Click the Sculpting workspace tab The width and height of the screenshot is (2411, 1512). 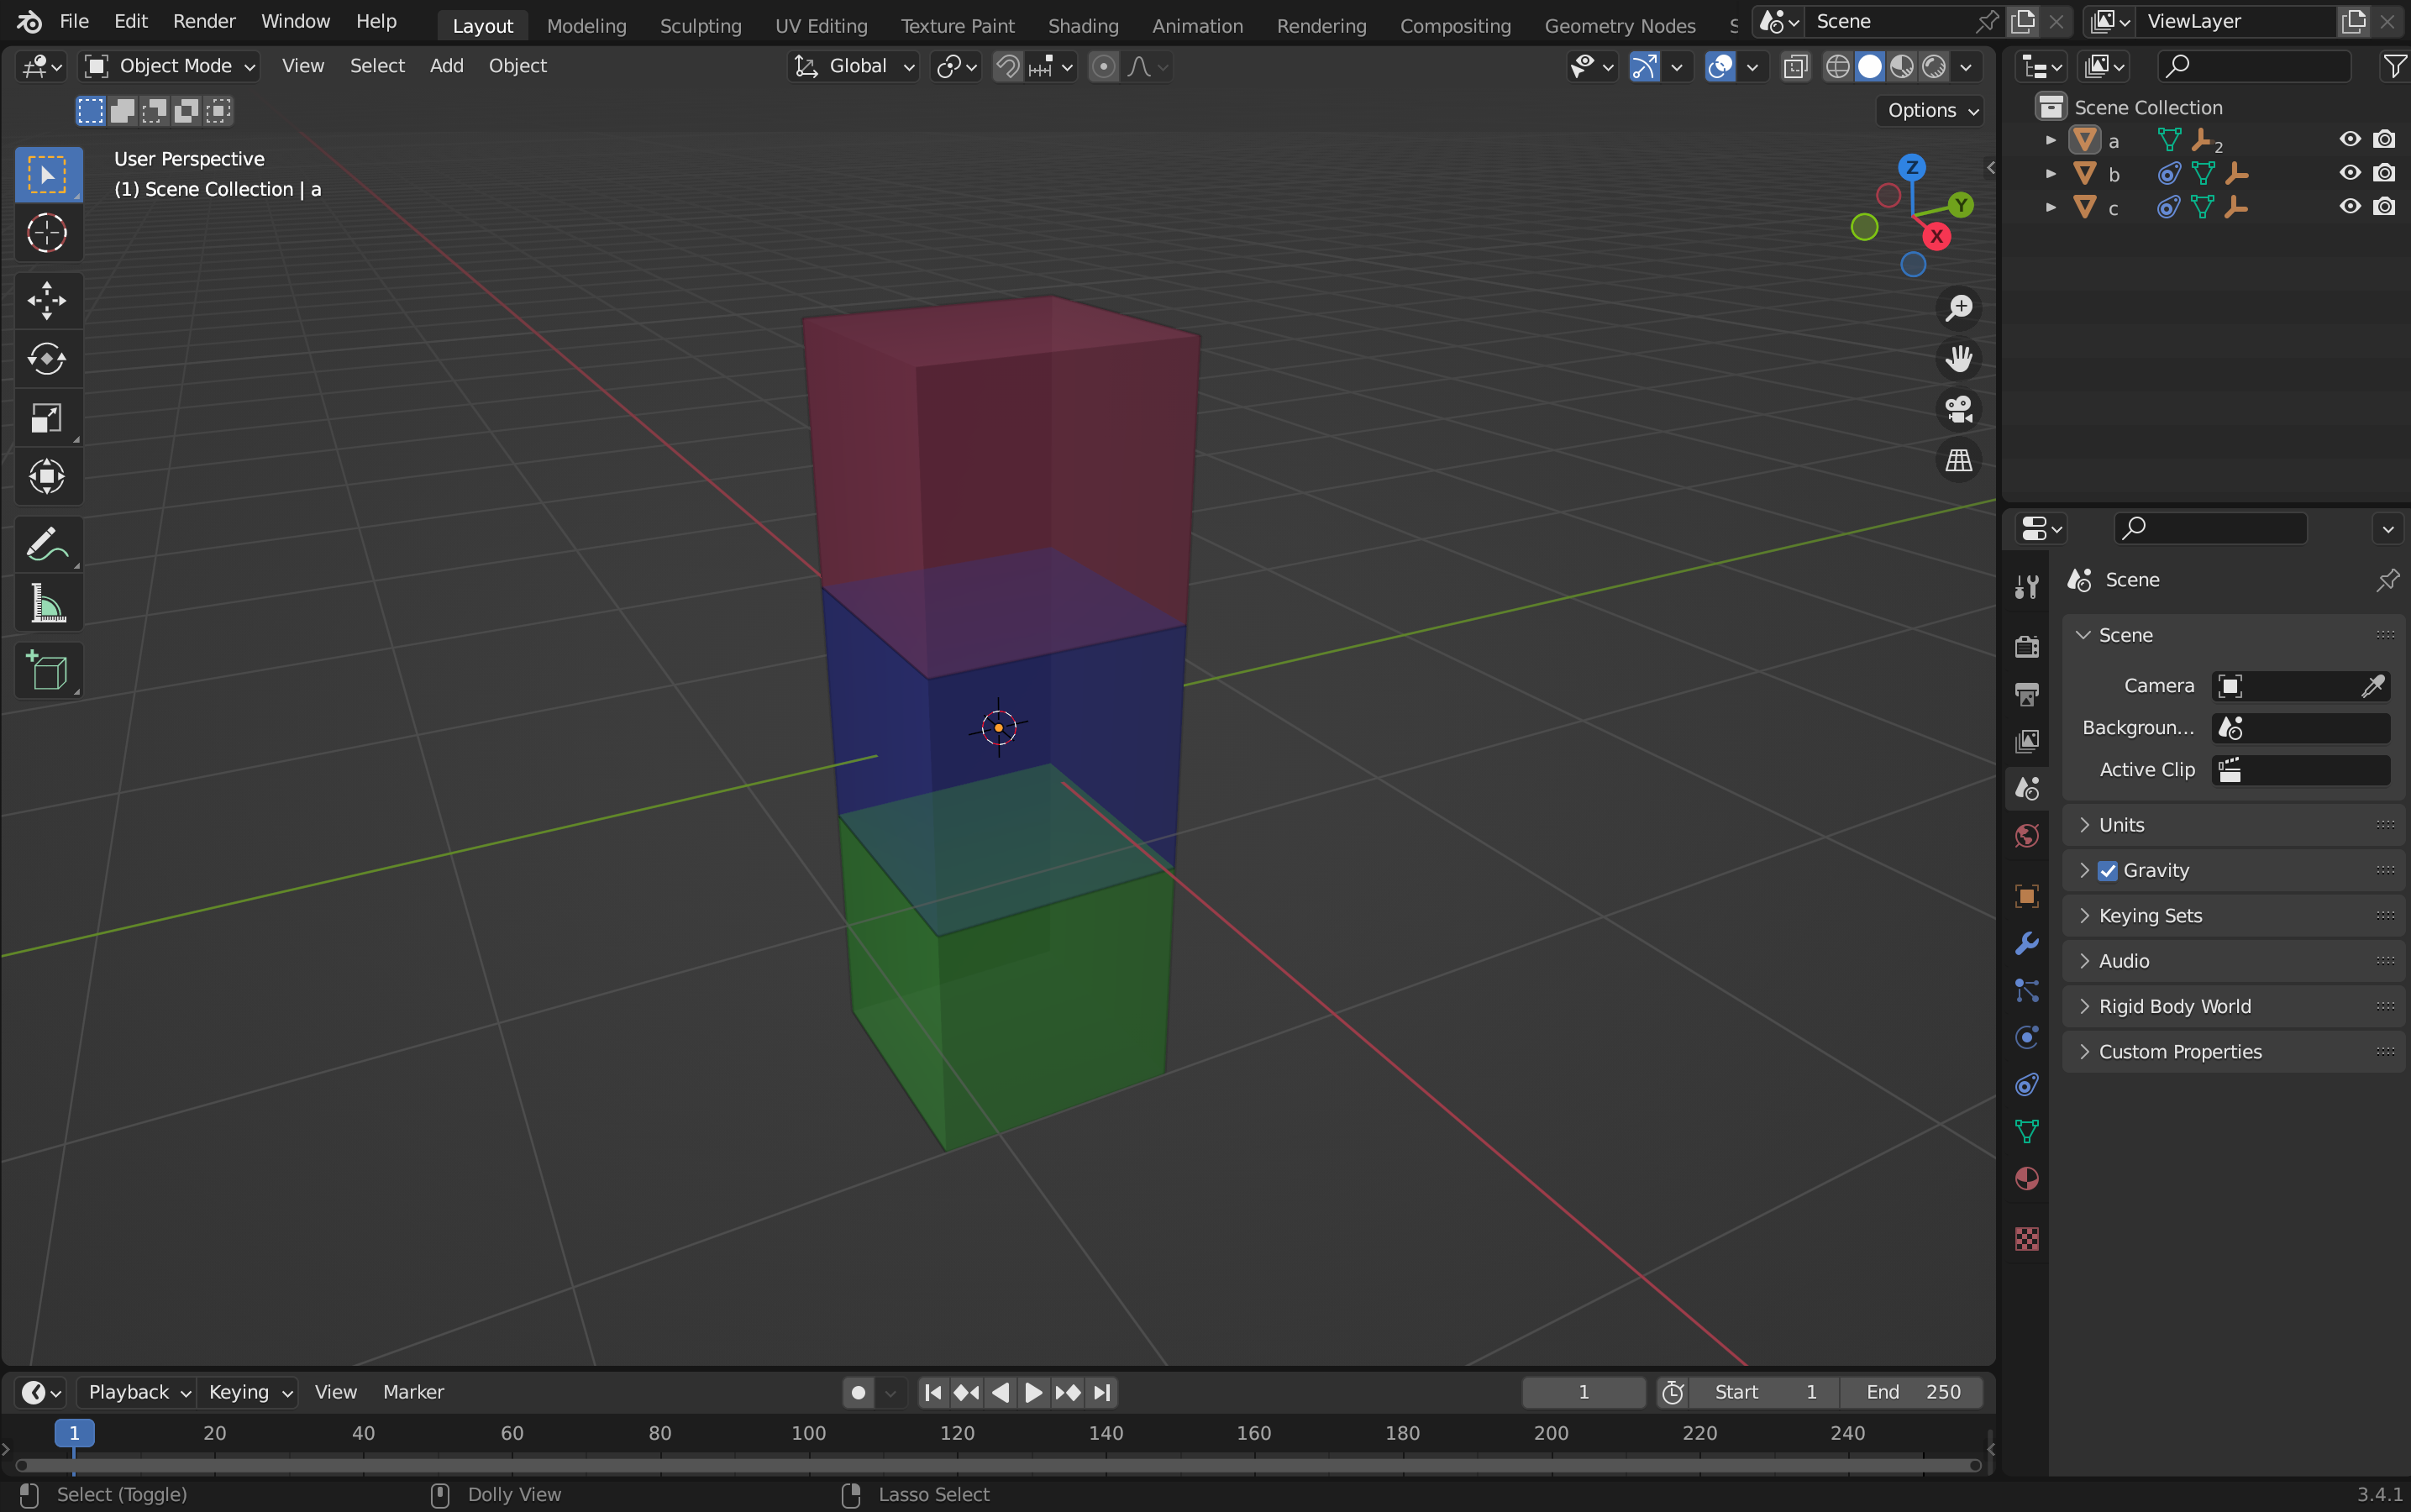pyautogui.click(x=699, y=24)
